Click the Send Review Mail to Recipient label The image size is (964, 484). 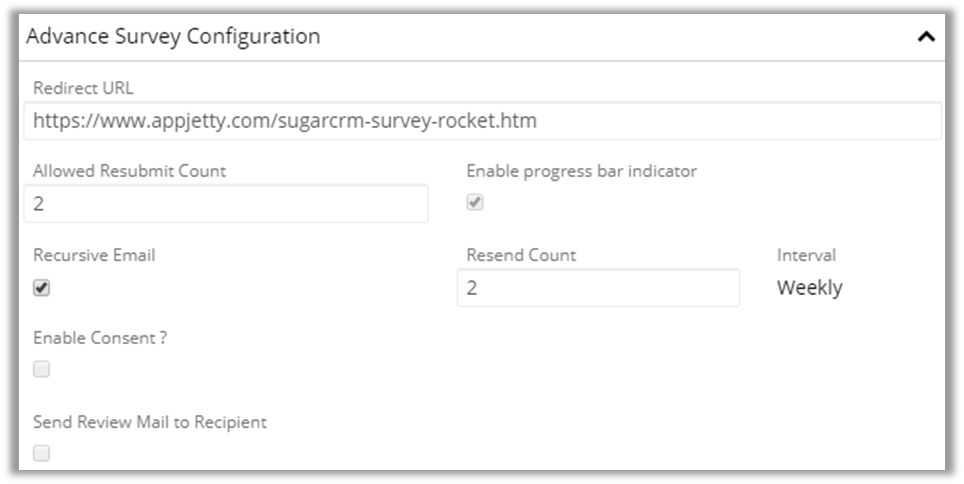tap(150, 422)
